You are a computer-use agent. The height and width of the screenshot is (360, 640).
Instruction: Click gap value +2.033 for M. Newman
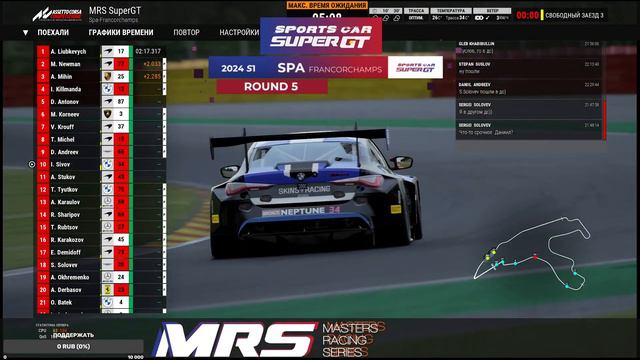[x=152, y=64]
